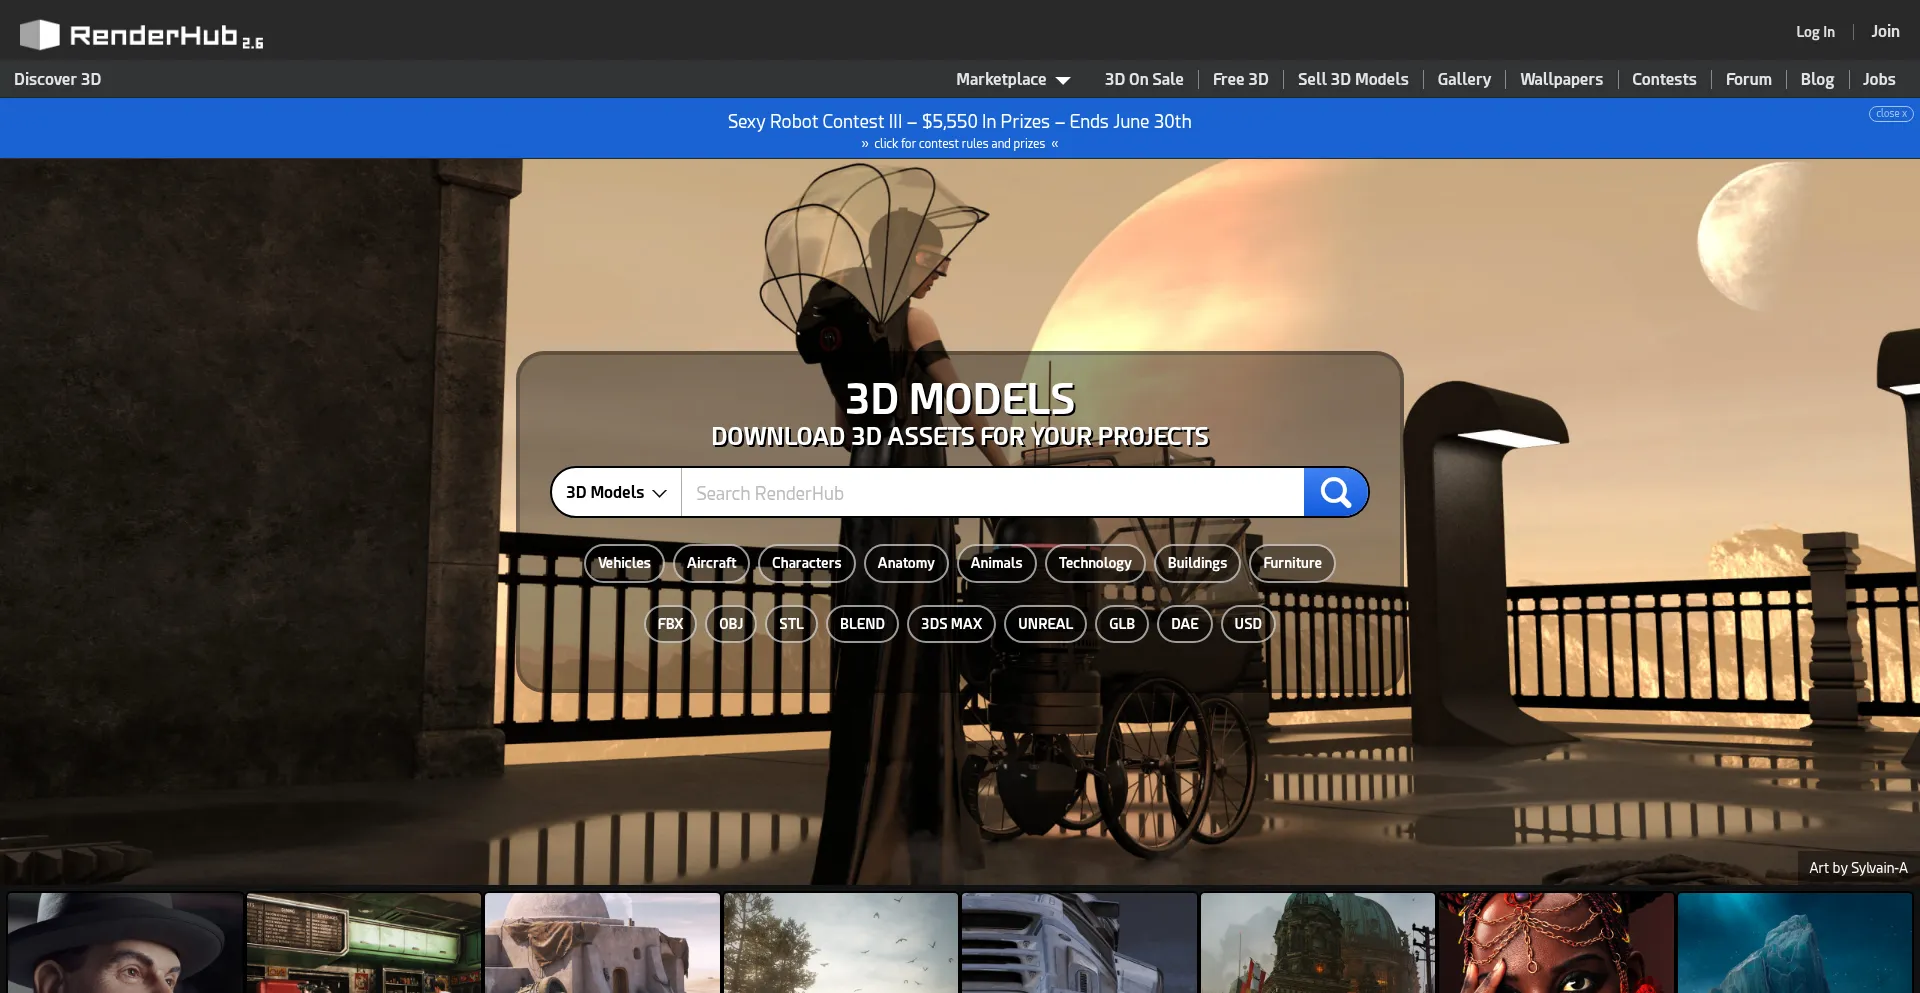Filter by BLEND format
The image size is (1920, 993).
coord(862,624)
